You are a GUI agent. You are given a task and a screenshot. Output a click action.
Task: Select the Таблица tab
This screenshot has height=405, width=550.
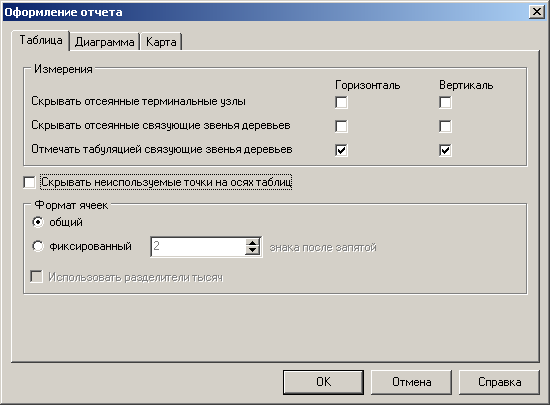click(x=41, y=40)
